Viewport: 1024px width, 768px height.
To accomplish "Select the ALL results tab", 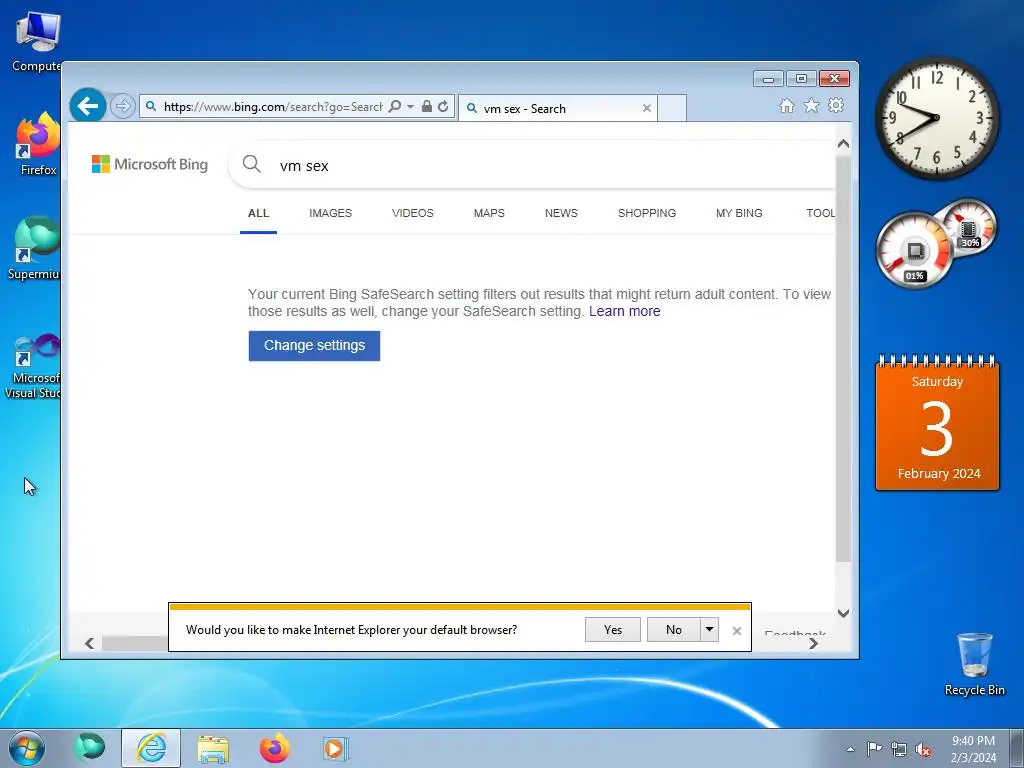I will tap(259, 213).
